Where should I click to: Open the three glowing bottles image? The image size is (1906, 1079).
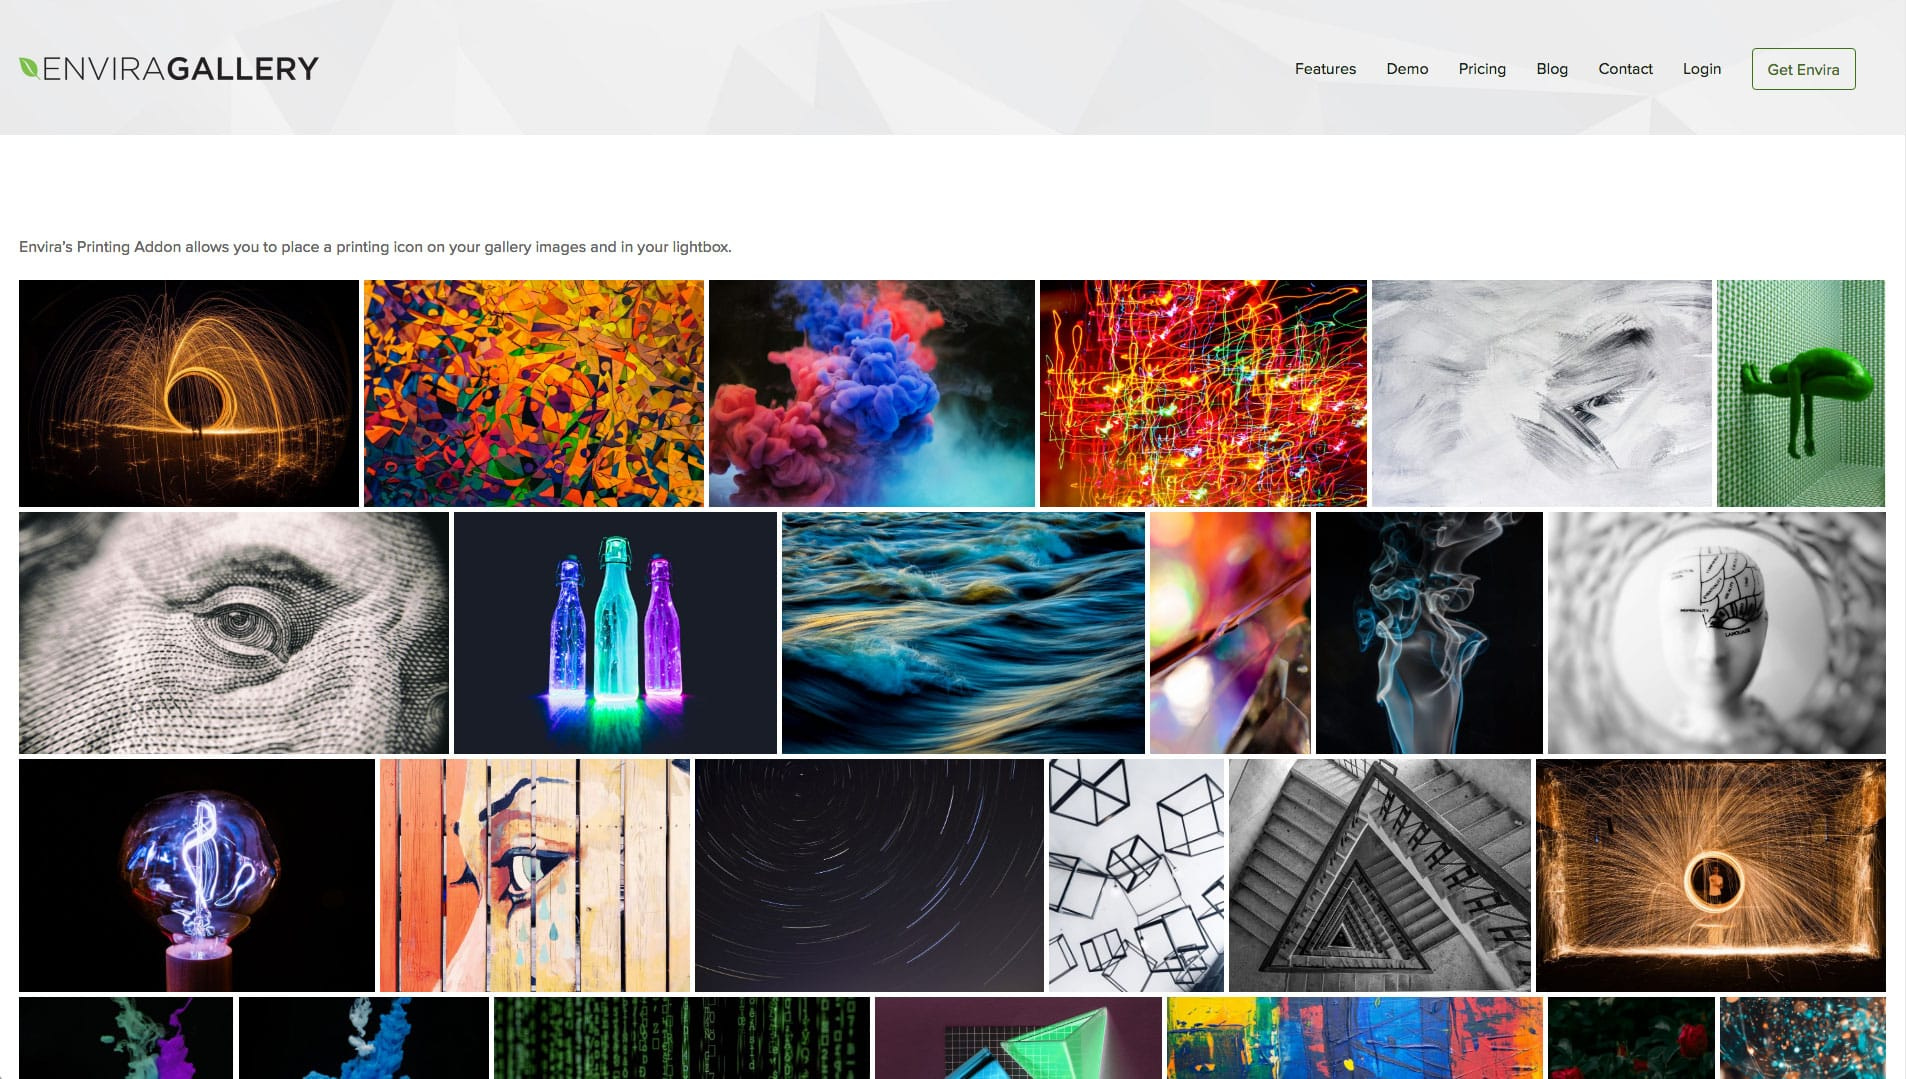point(615,632)
